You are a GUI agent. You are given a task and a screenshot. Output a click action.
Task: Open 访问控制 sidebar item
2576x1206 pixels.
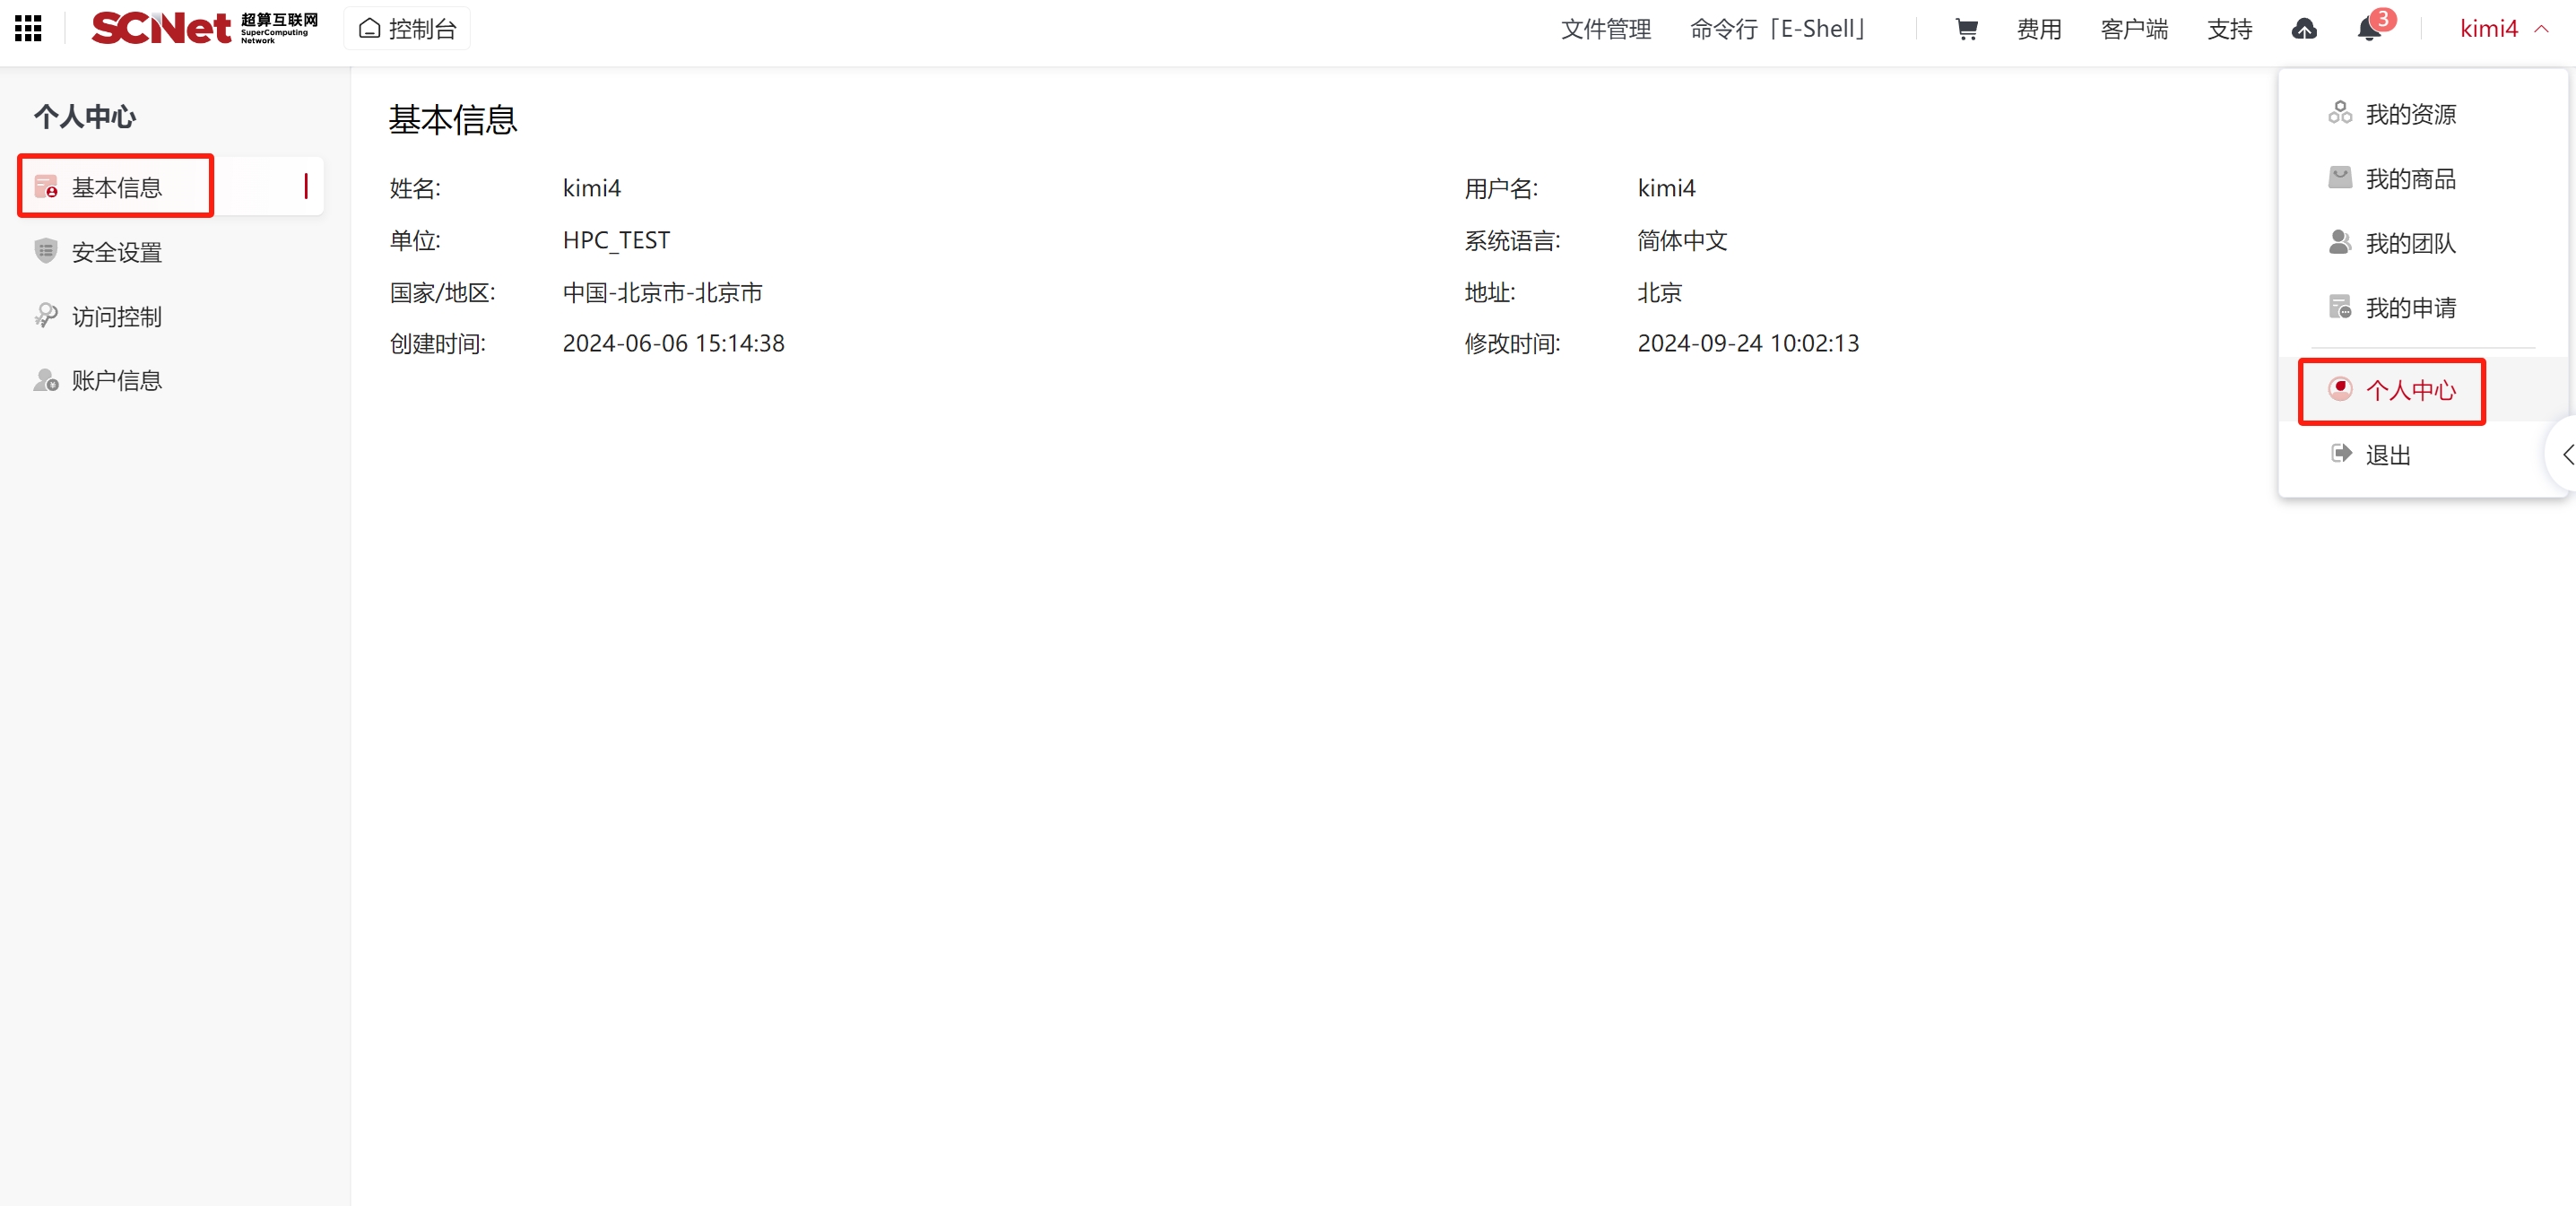point(116,317)
